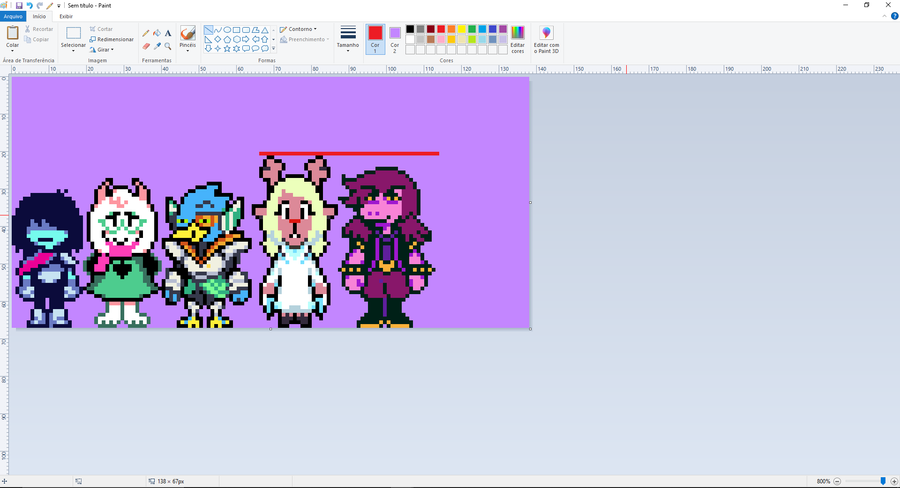
Task: Open the Colar paste dropdown arrow
Action: point(12,51)
